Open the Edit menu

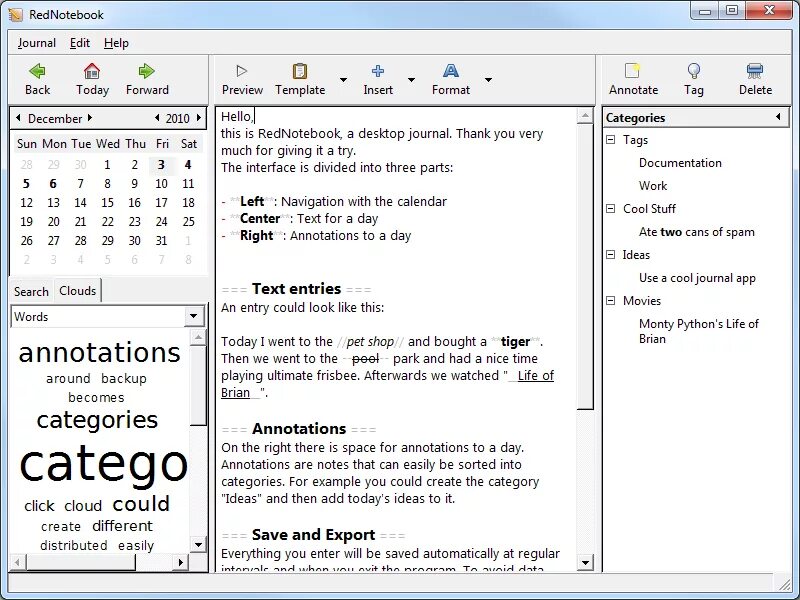tap(80, 43)
